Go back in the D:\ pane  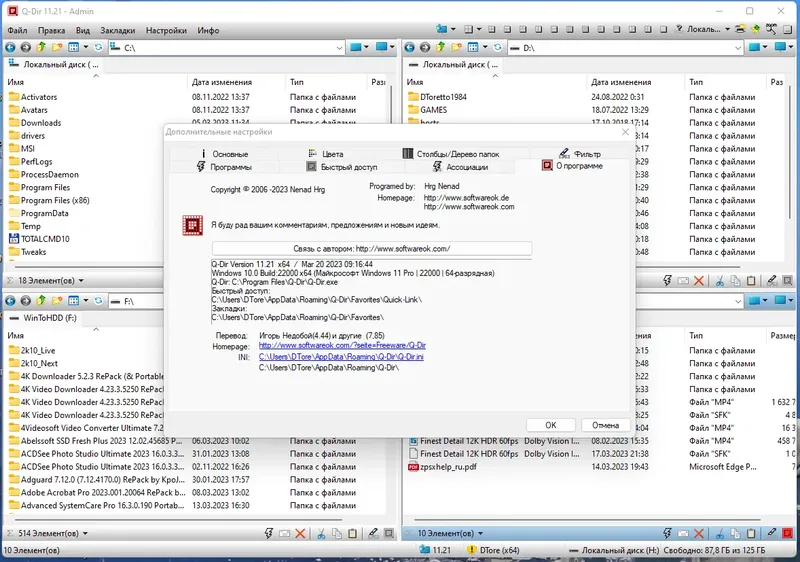[410, 47]
